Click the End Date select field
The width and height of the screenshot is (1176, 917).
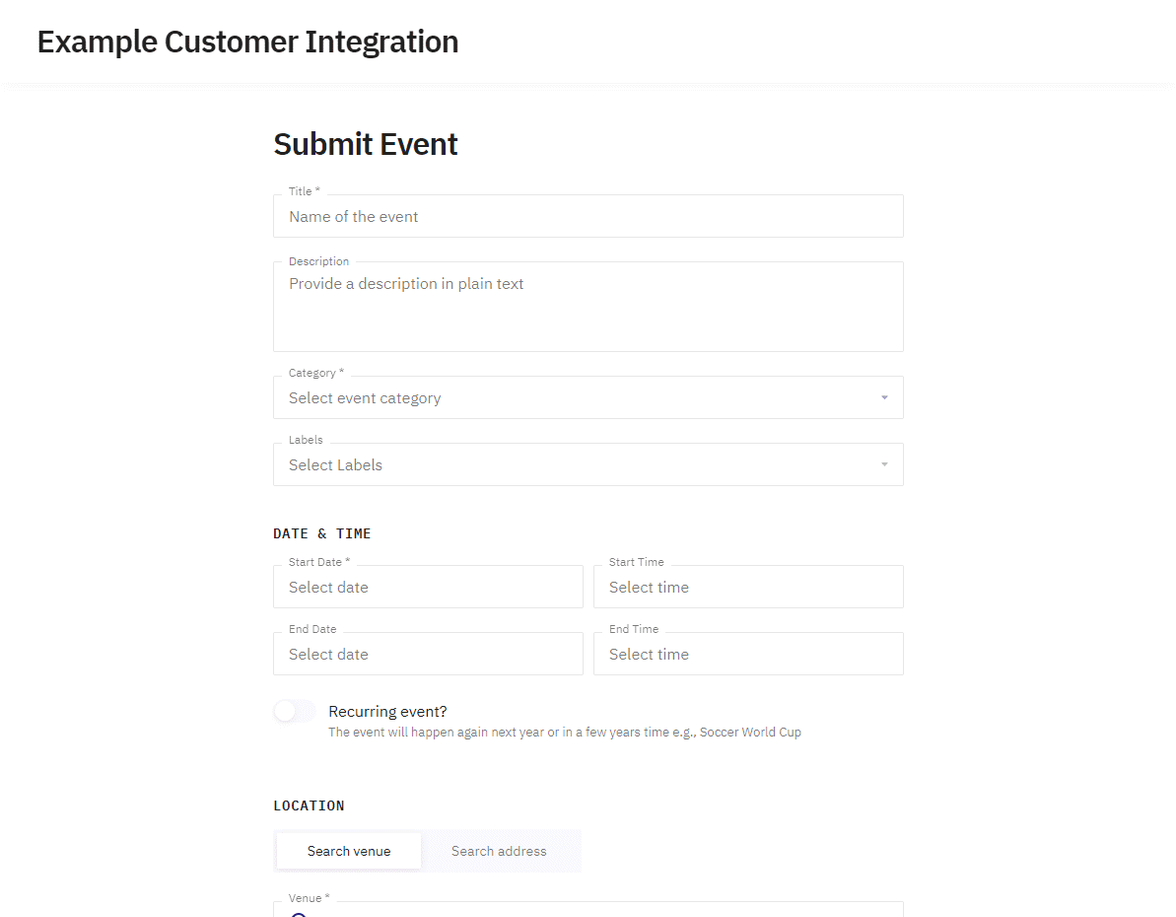tap(428, 654)
